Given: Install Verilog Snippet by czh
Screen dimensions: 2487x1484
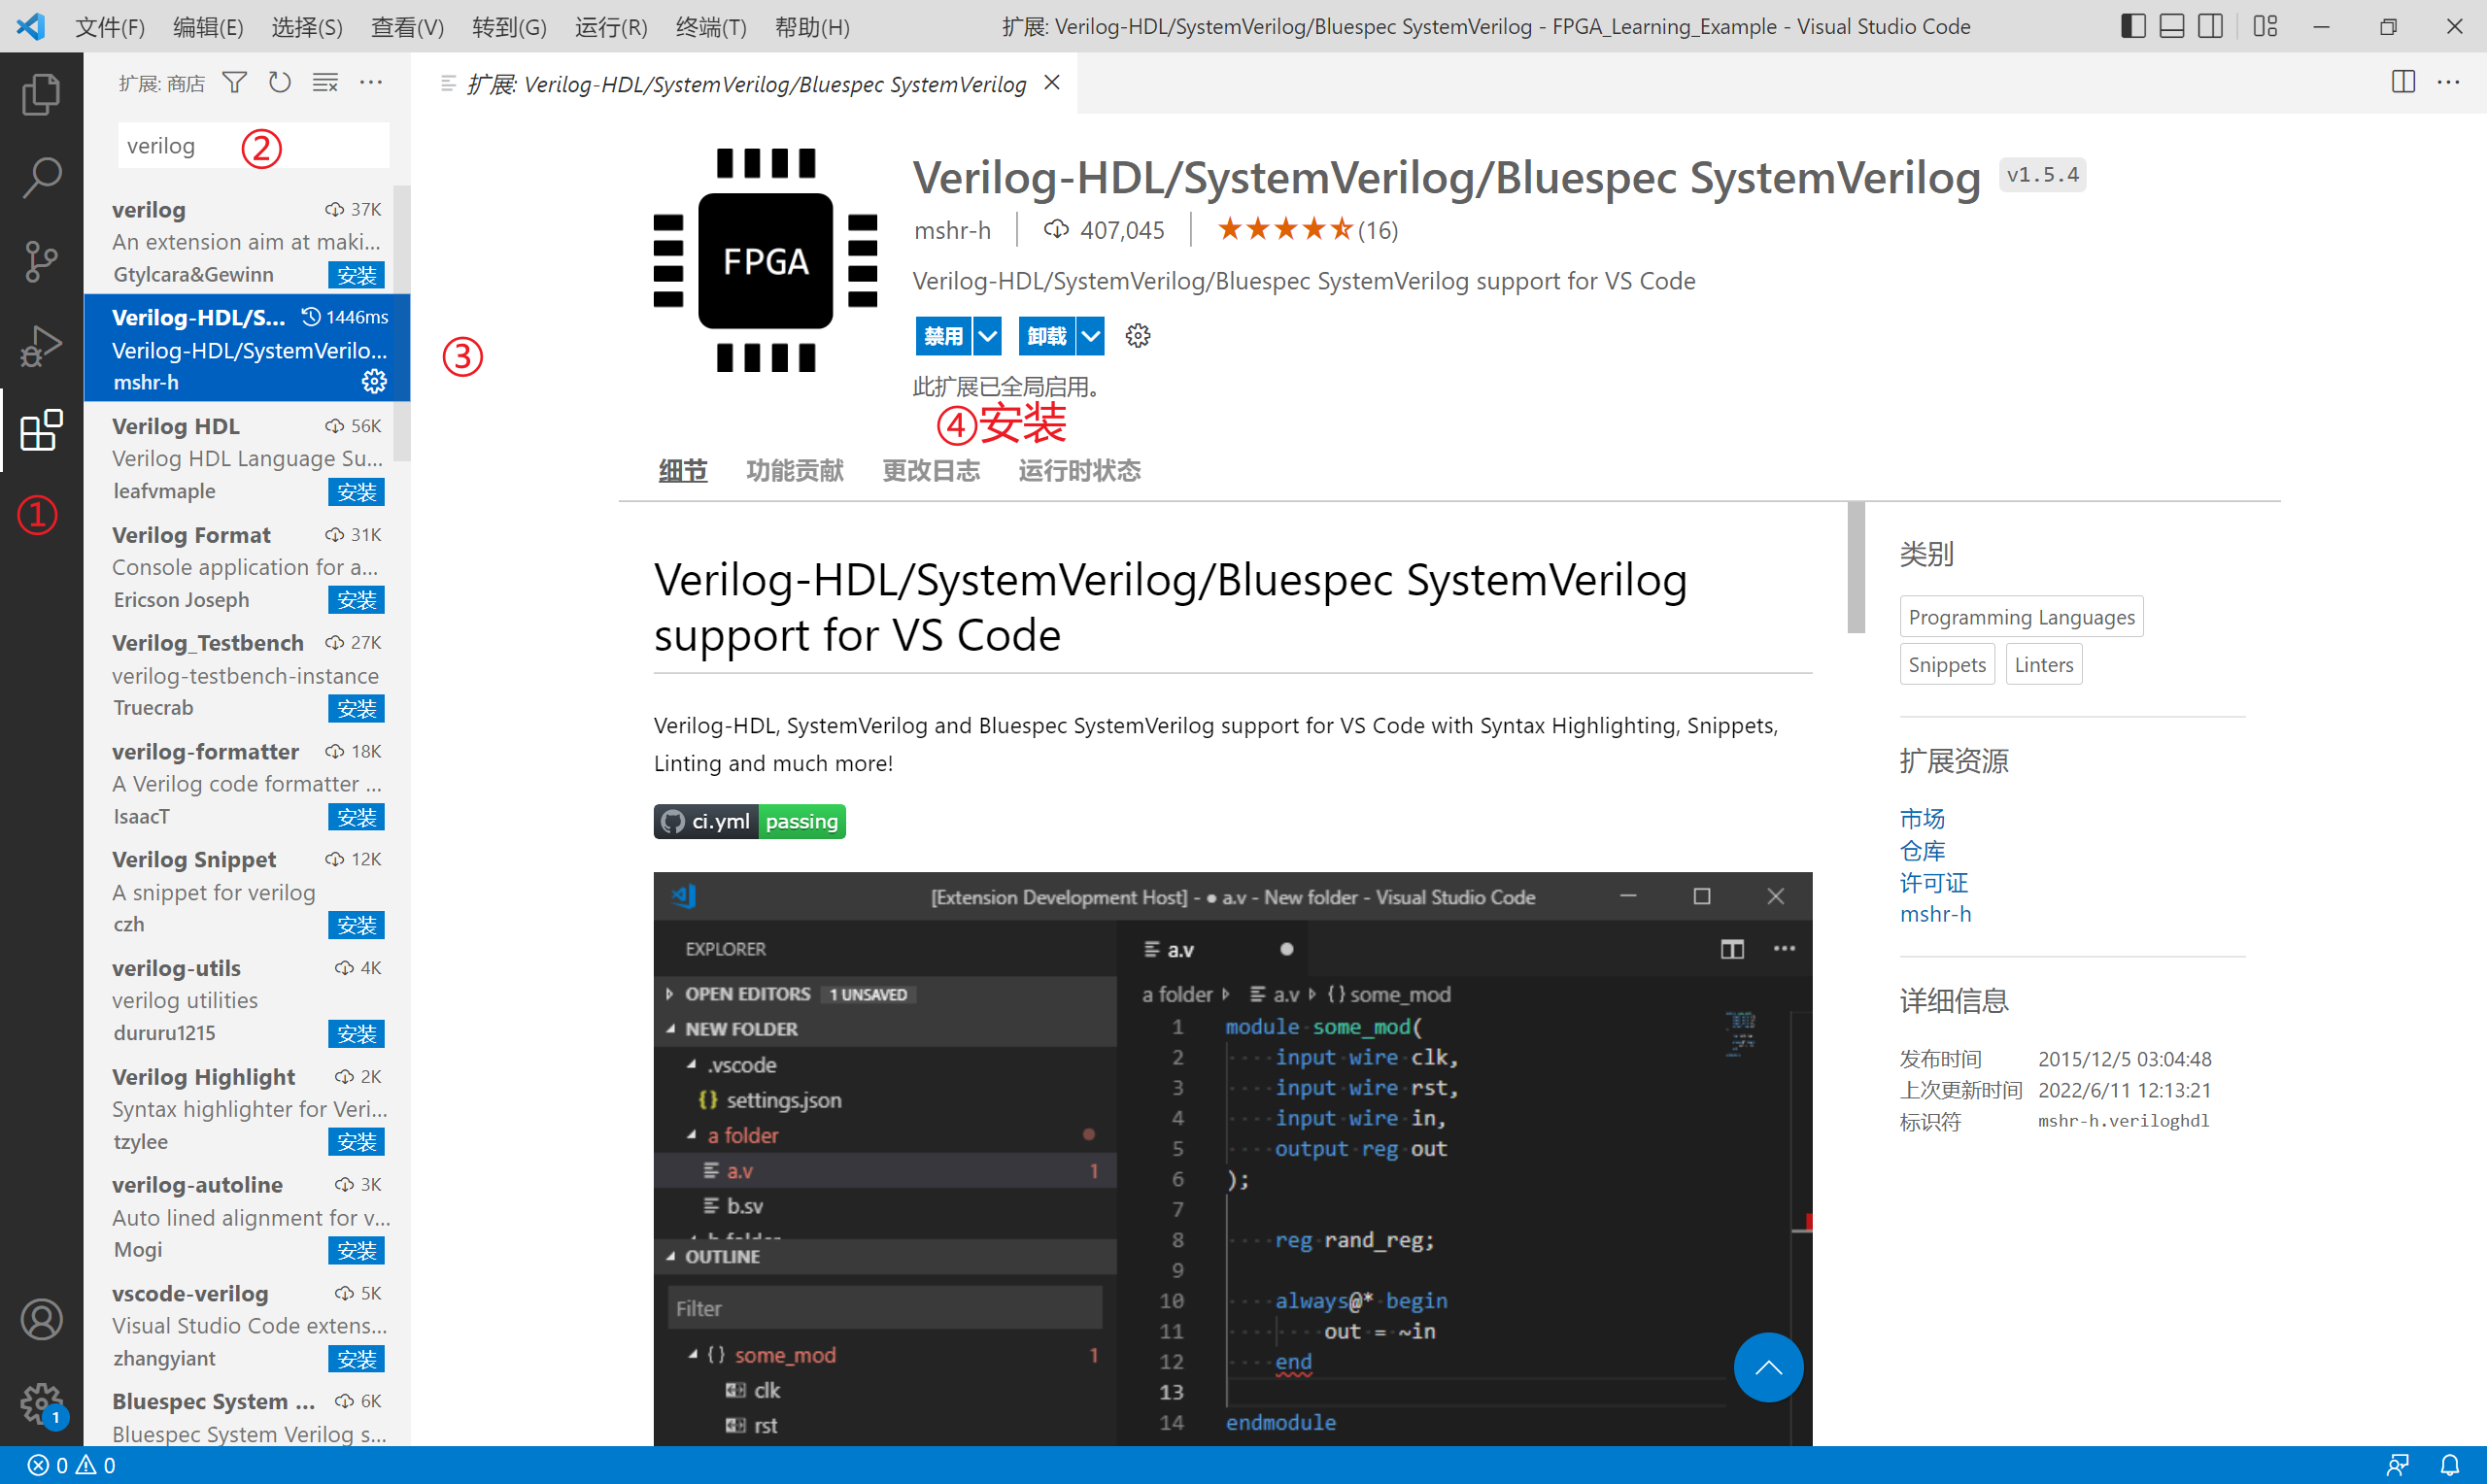Looking at the screenshot, I should click(357, 925).
